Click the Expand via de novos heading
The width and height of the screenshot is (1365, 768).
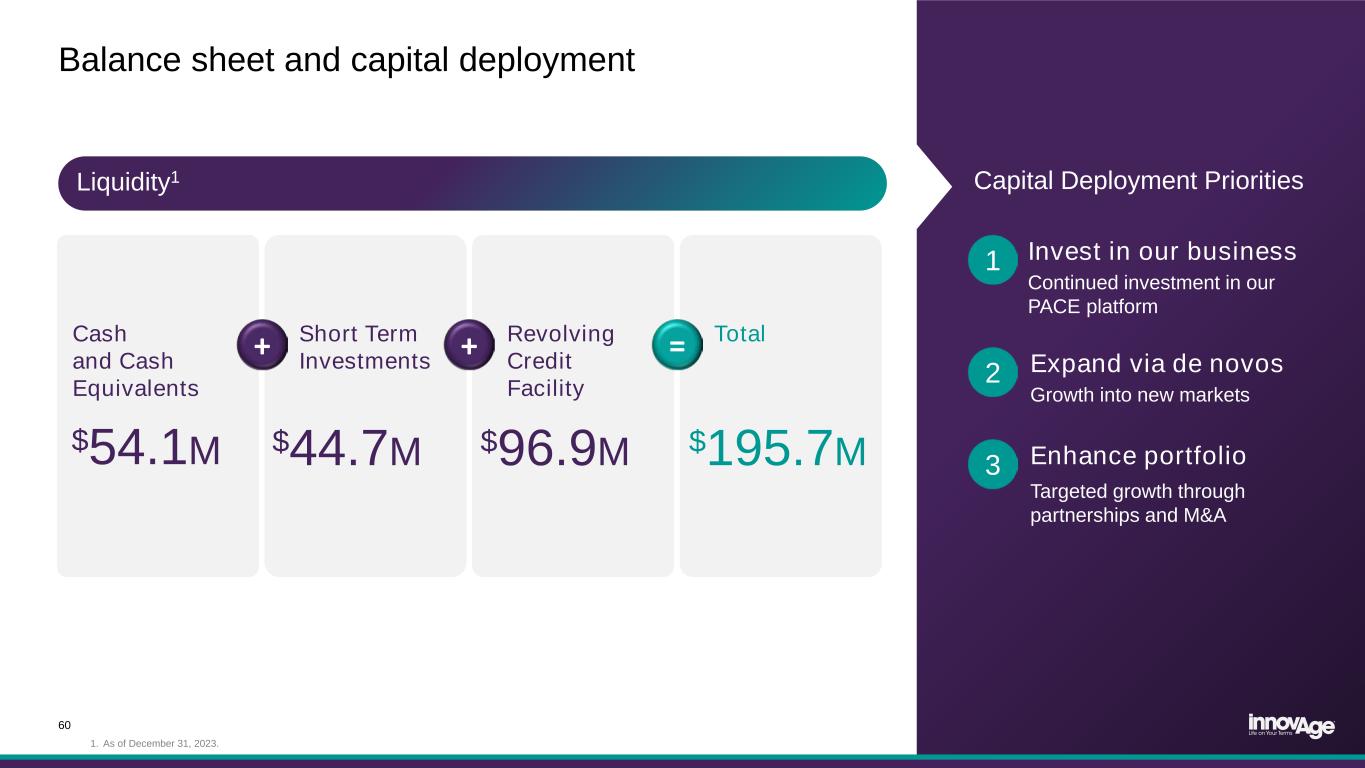click(1156, 363)
